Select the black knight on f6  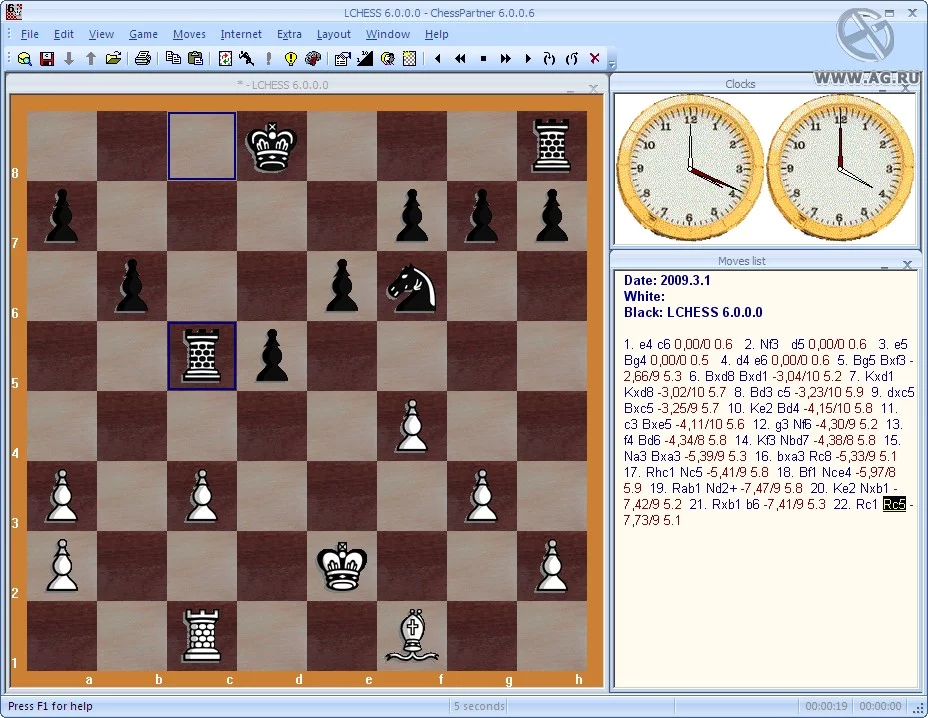point(411,286)
